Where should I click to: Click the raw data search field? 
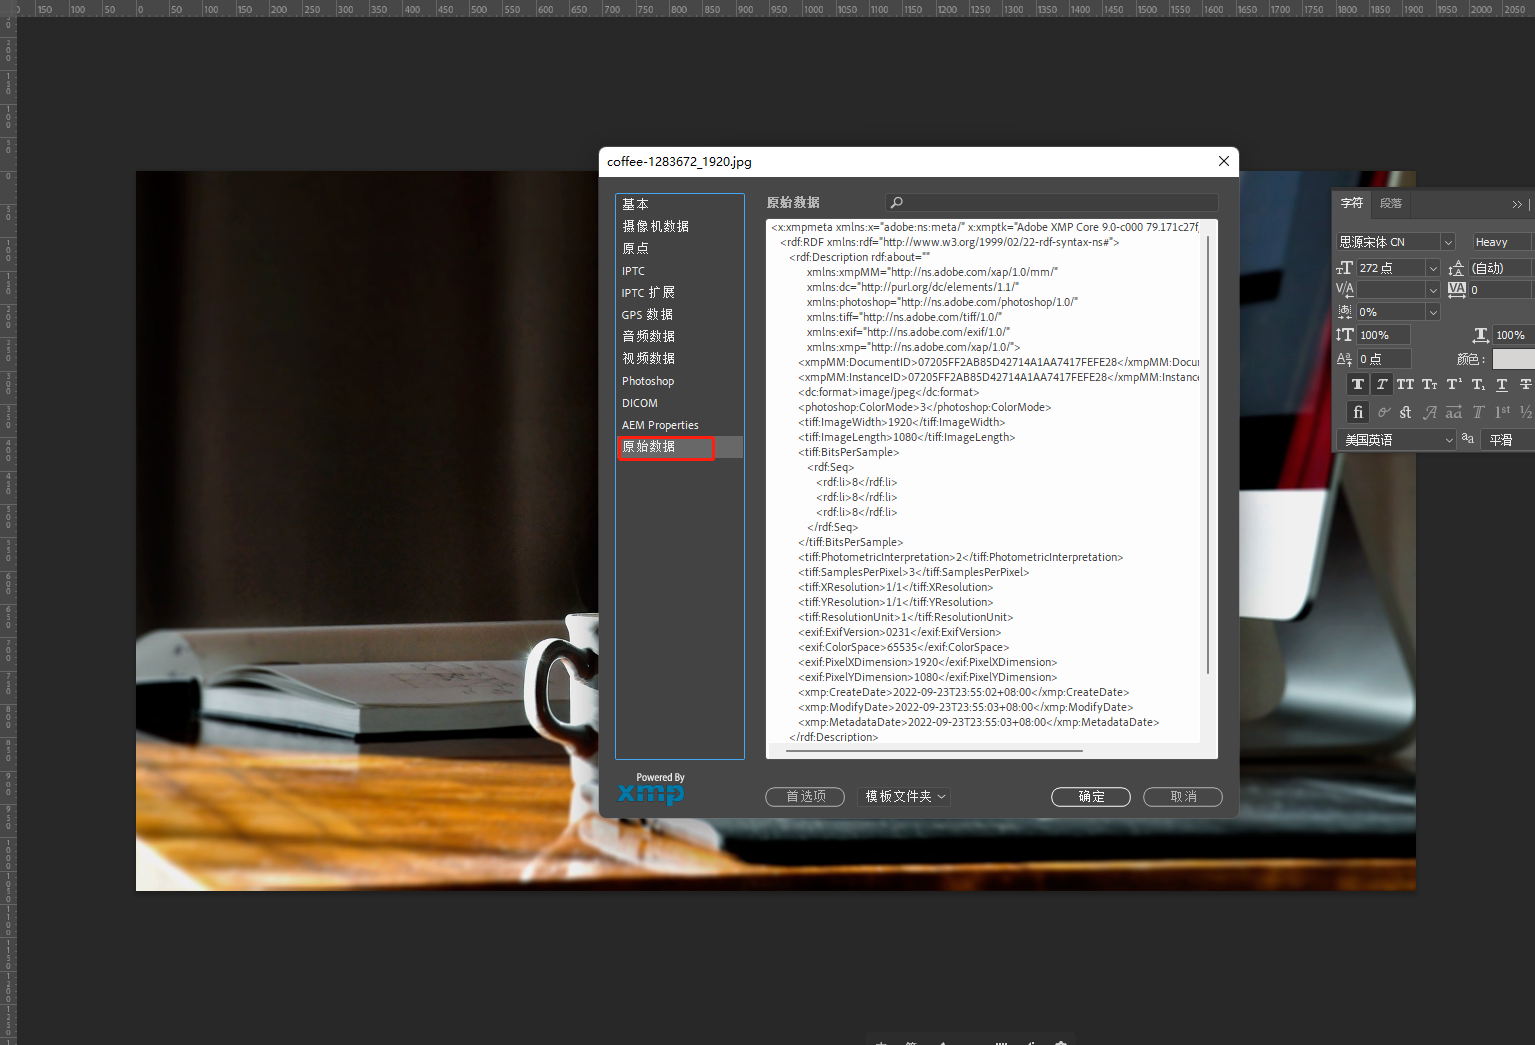click(x=1051, y=202)
